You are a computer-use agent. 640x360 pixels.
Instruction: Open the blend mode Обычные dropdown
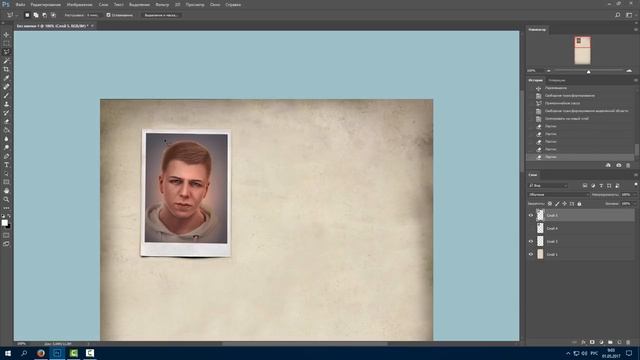point(558,195)
